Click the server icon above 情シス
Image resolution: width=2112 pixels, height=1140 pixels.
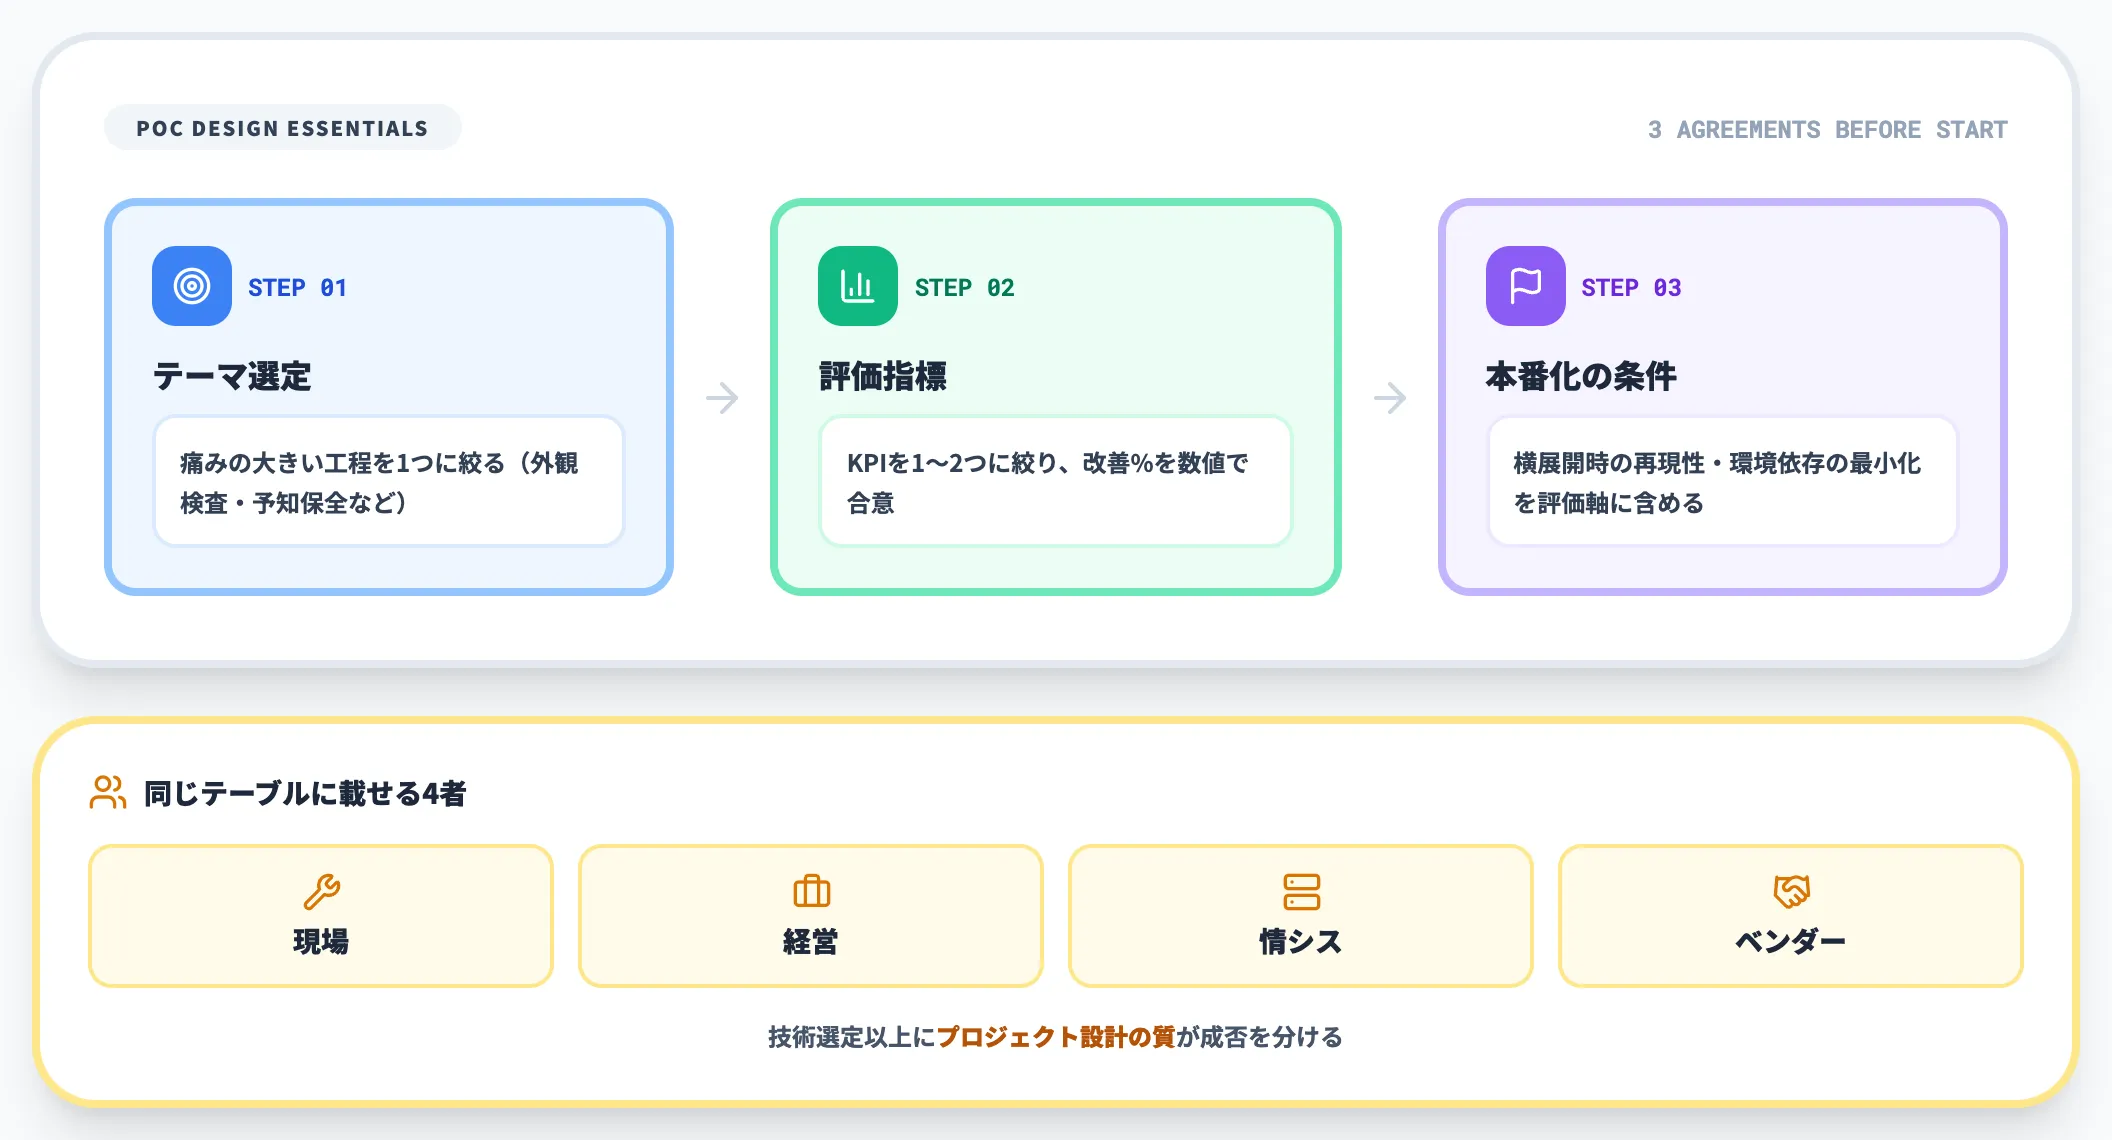(x=1300, y=889)
